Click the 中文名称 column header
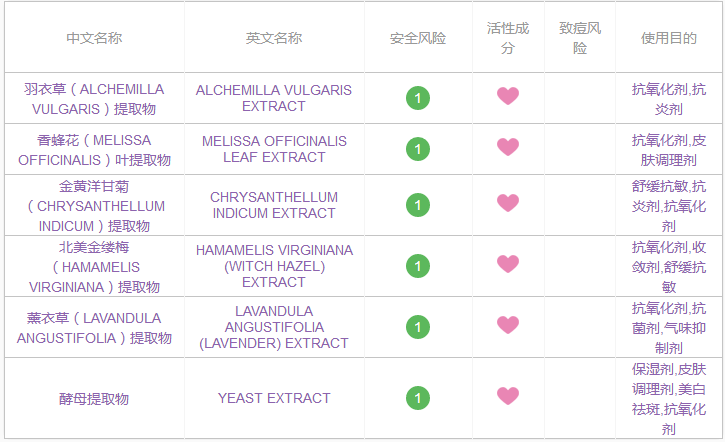 tap(94, 39)
